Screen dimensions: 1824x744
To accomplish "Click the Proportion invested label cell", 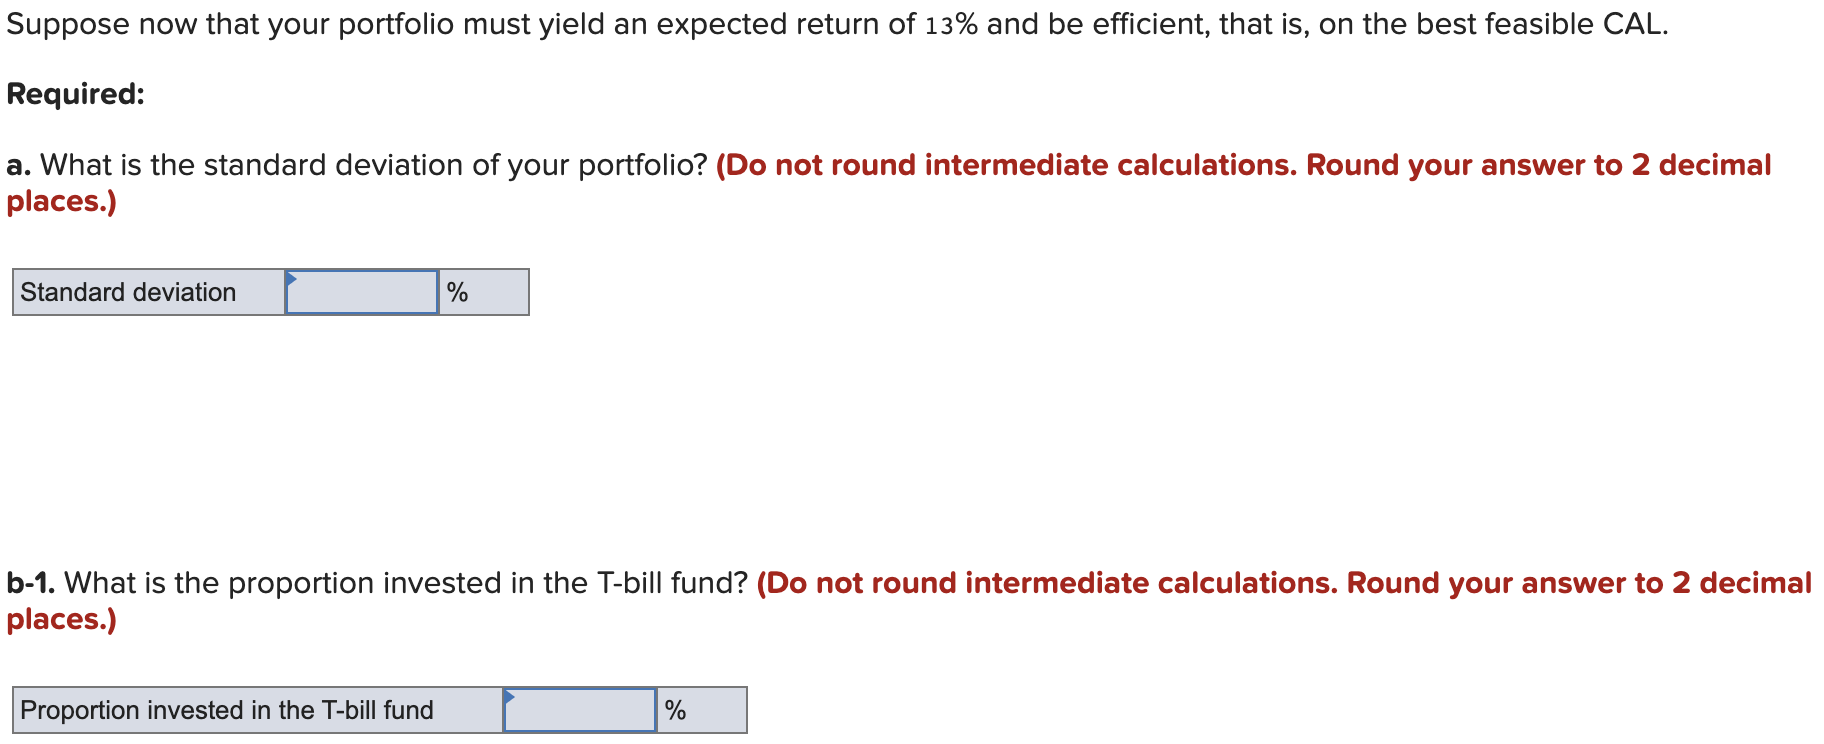I will 230,710.
